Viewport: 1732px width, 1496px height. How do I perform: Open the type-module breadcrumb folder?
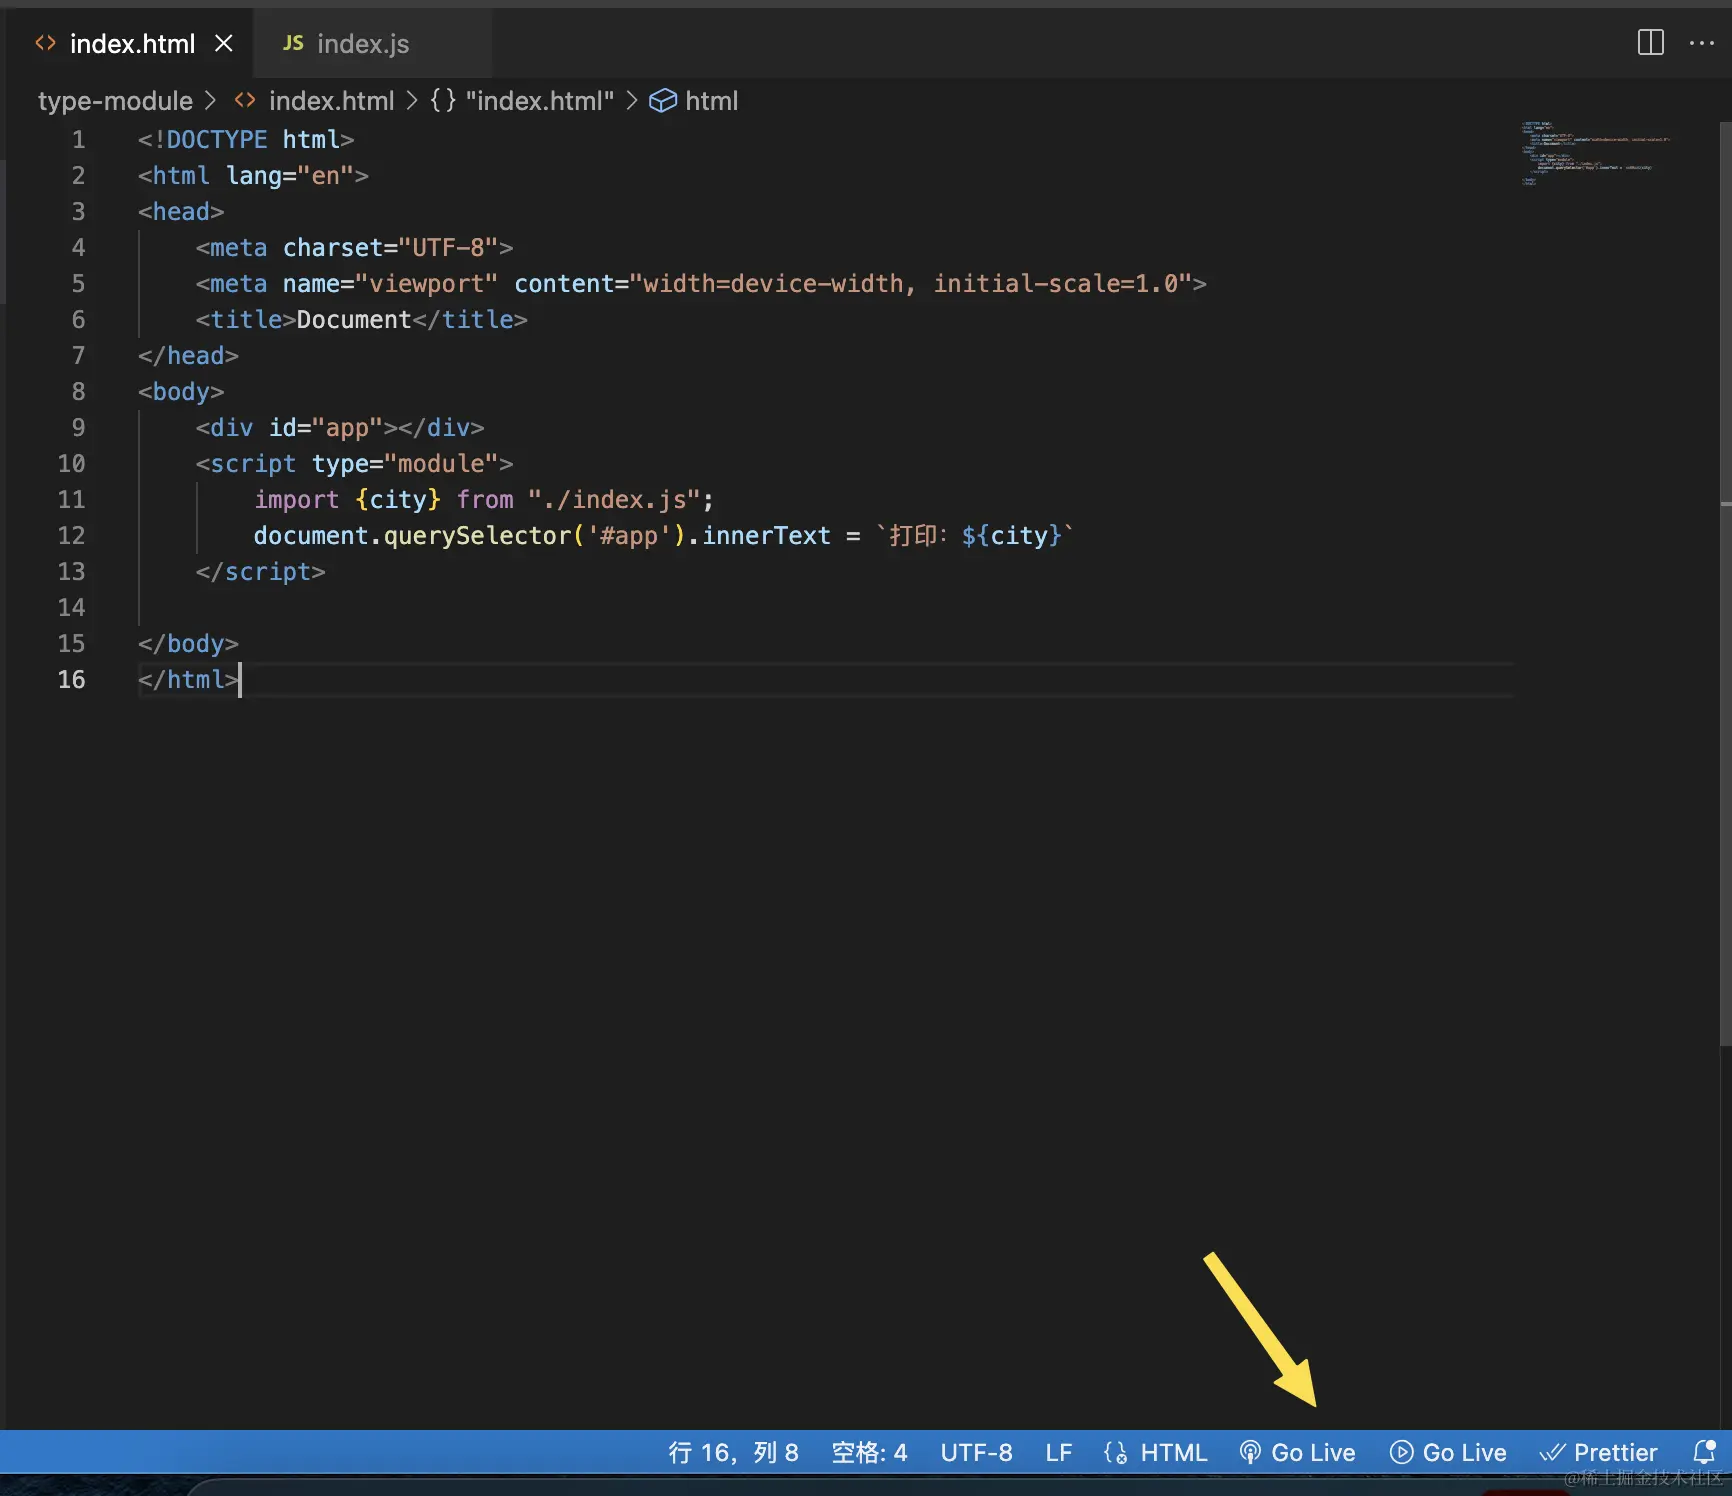click(x=115, y=101)
